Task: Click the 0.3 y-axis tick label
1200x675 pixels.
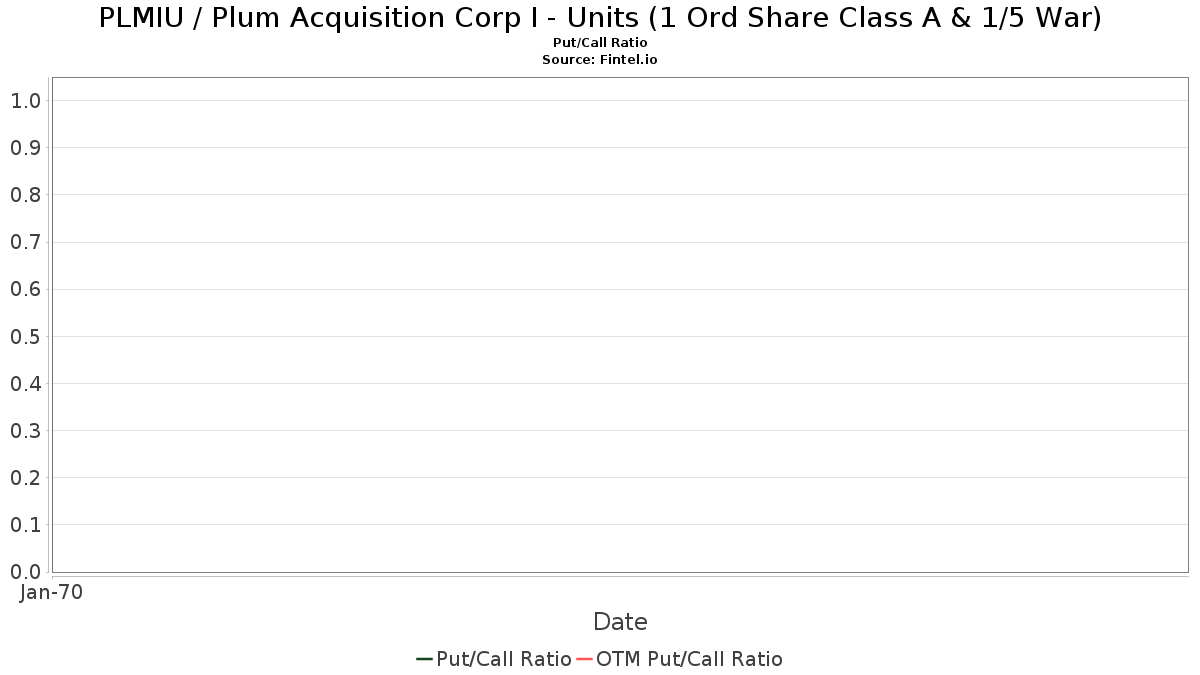Action: tap(26, 431)
